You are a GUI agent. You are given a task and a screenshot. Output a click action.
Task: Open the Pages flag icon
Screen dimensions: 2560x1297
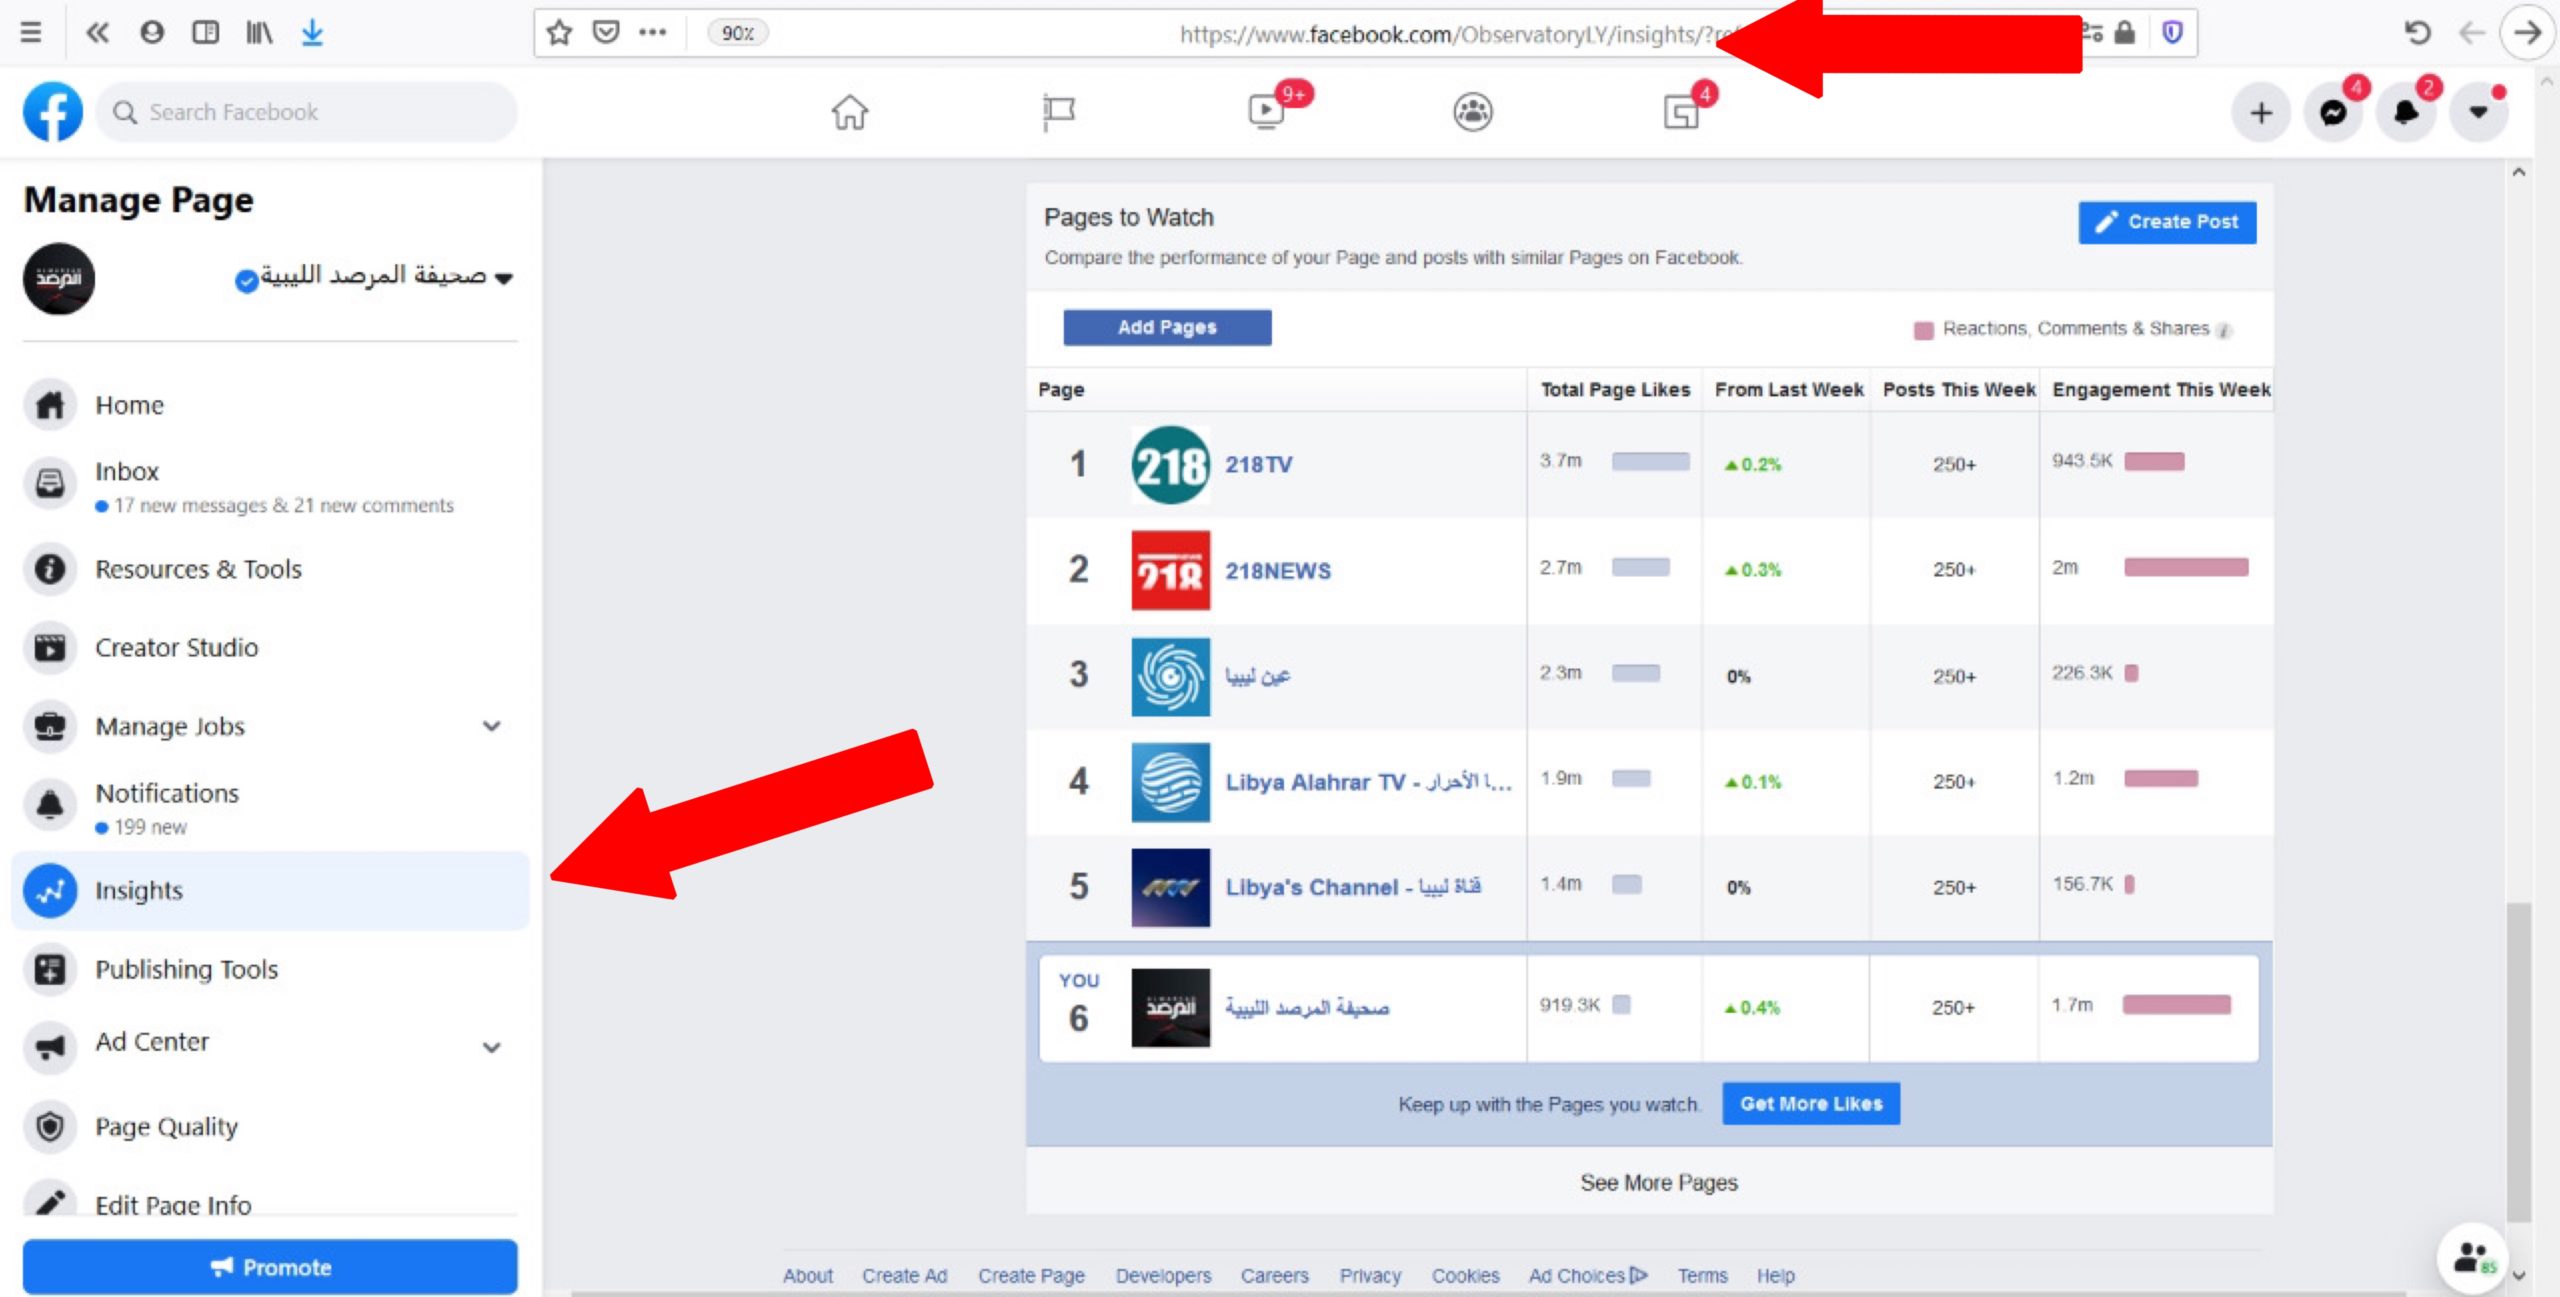pos(1058,112)
